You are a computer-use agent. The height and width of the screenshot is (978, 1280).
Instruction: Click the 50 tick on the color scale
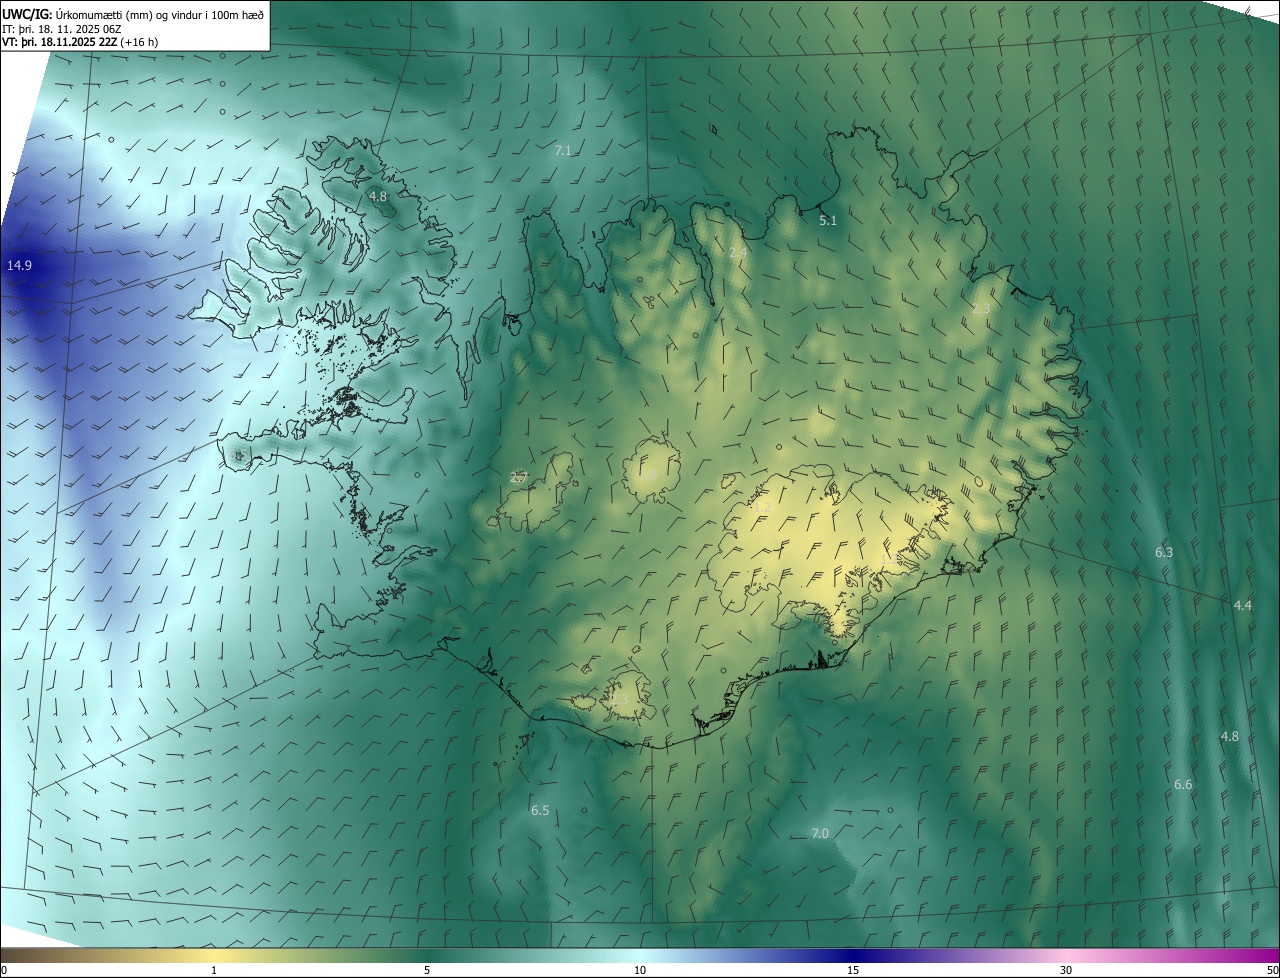tap(1272, 970)
